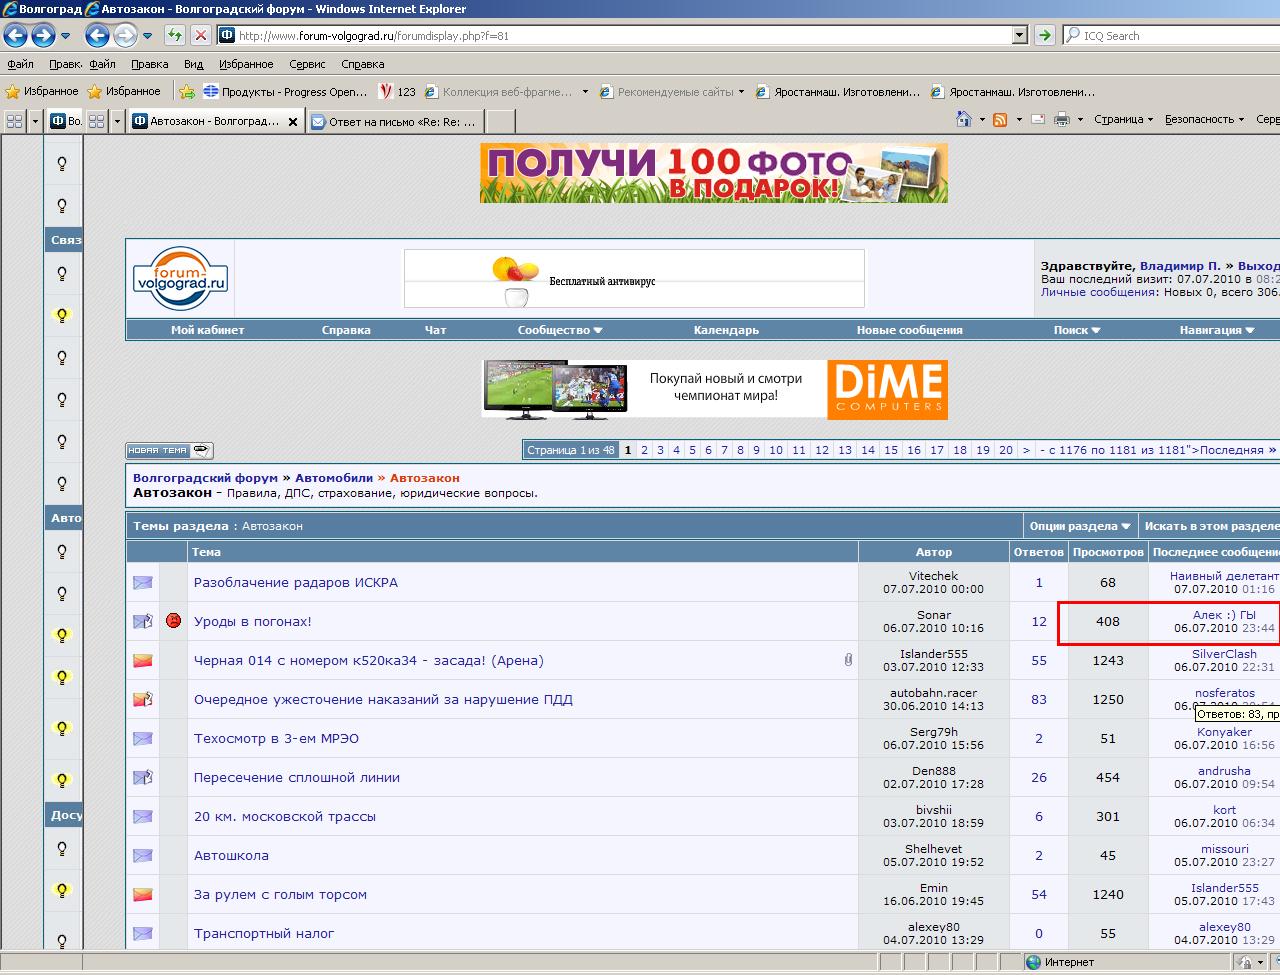The width and height of the screenshot is (1280, 975).
Task: Click the 'Новая тема' new thread button
Action: [169, 450]
